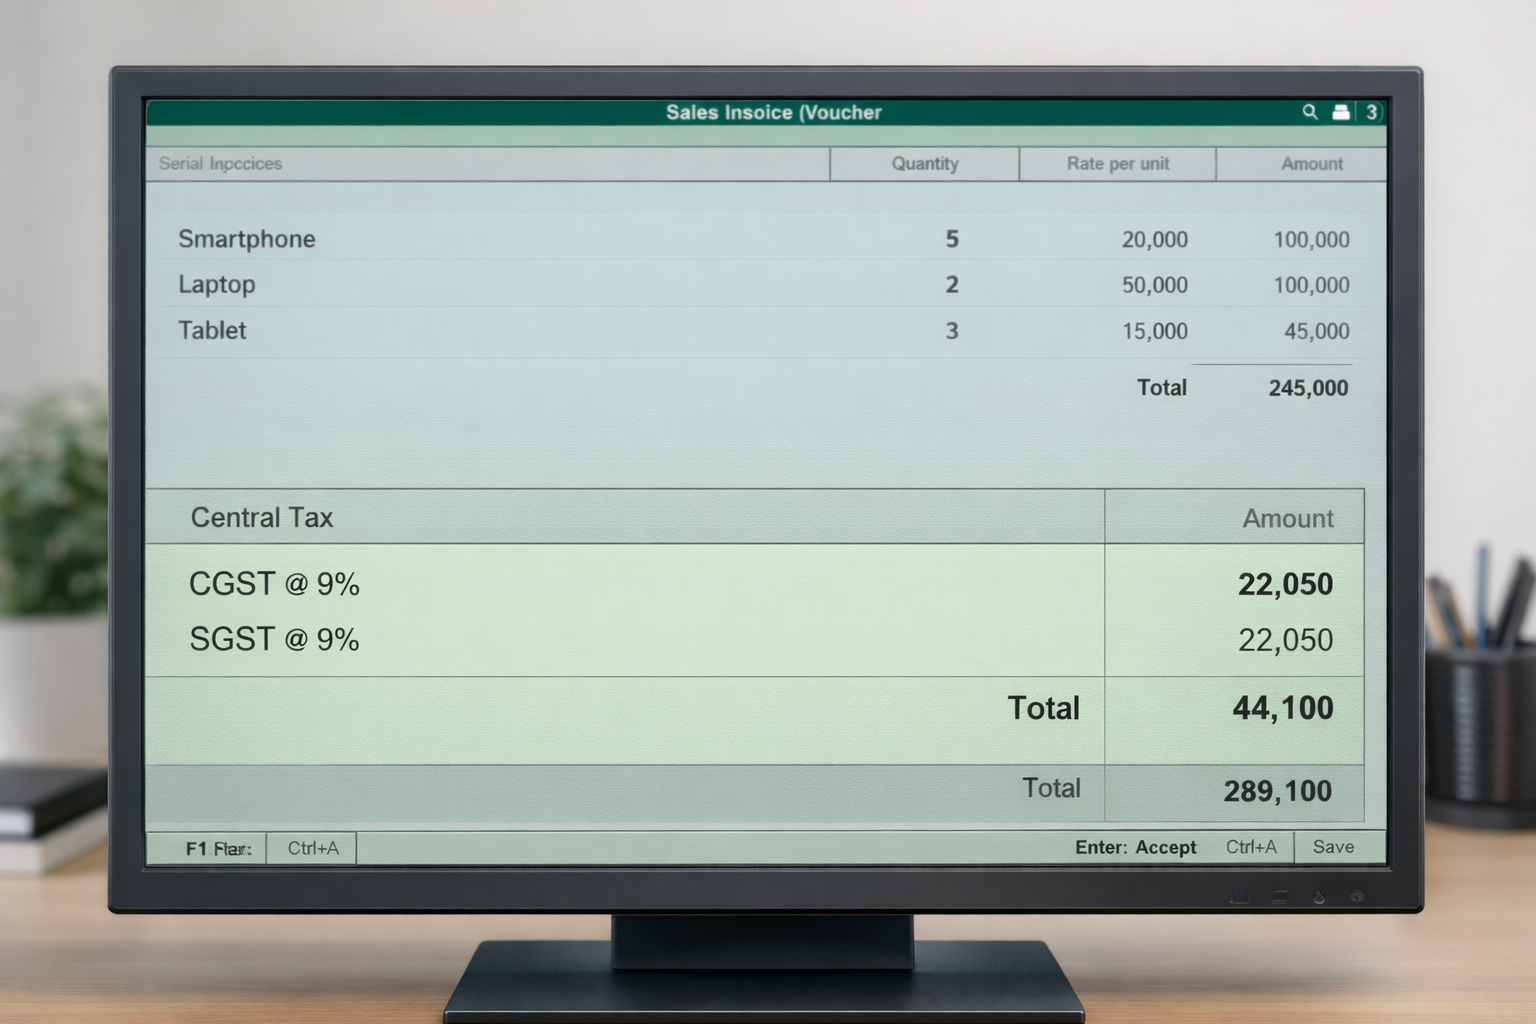Viewport: 1536px width, 1024px height.
Task: Click the Save button
Action: (1332, 847)
